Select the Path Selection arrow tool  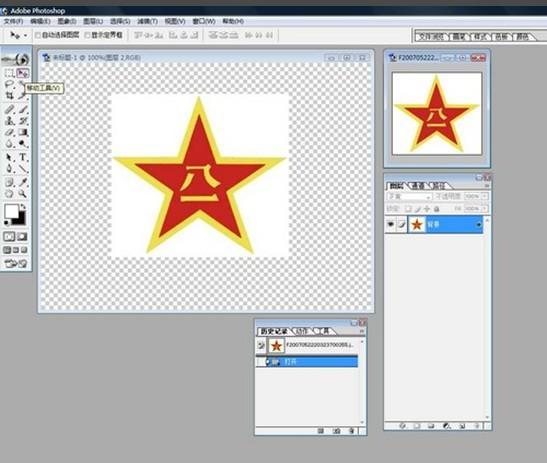pyautogui.click(x=9, y=158)
